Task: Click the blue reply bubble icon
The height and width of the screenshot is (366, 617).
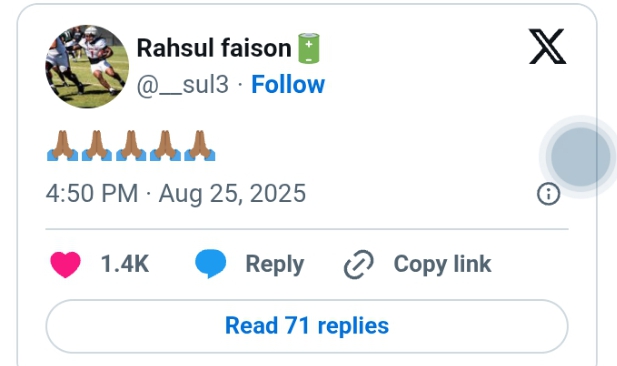Action: tap(211, 264)
